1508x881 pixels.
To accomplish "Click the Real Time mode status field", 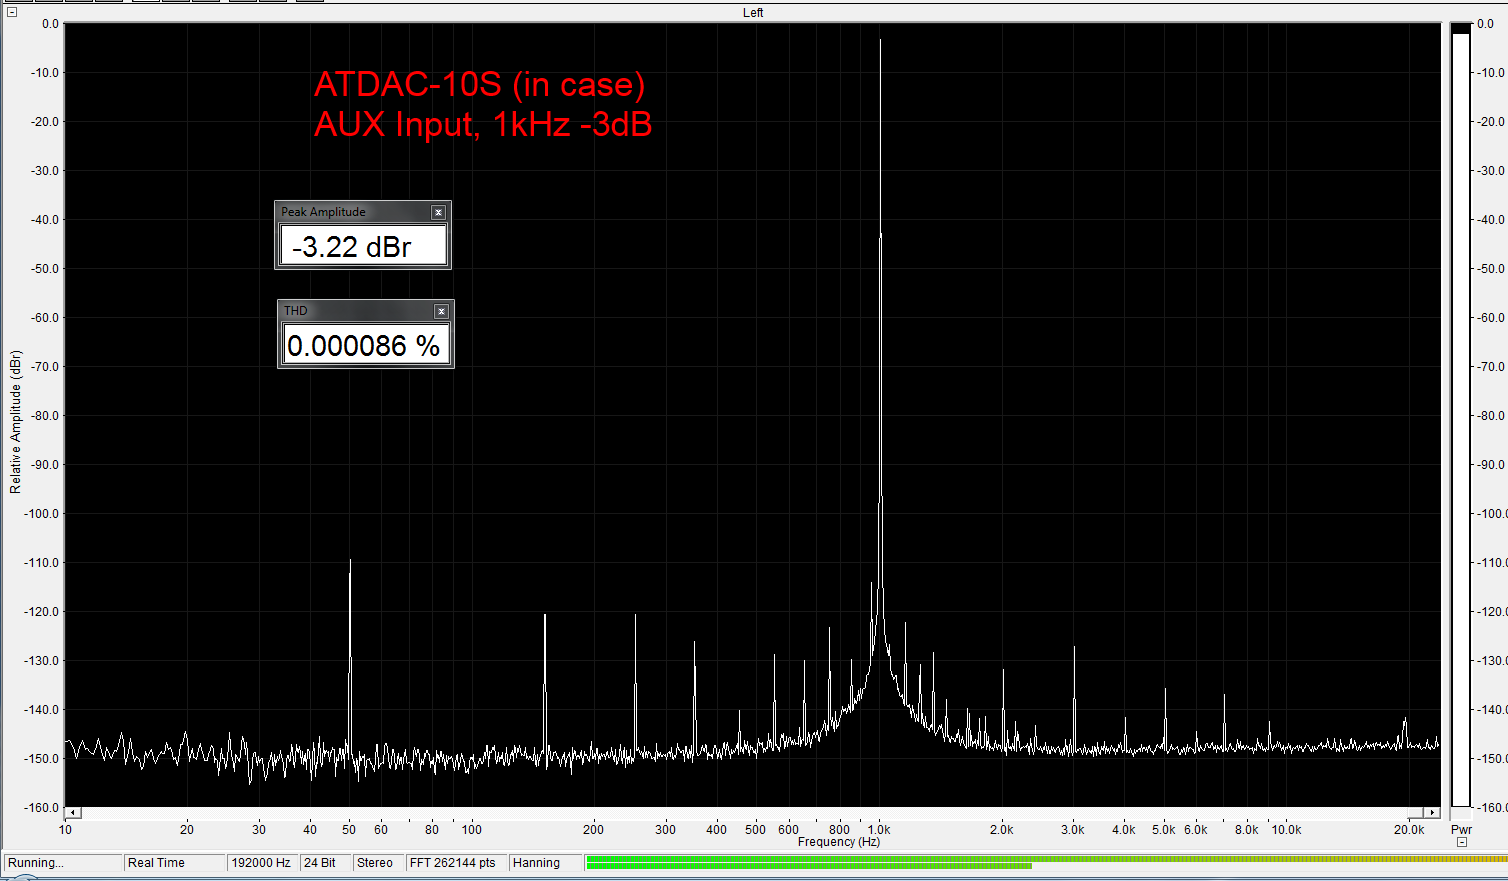I will [174, 863].
